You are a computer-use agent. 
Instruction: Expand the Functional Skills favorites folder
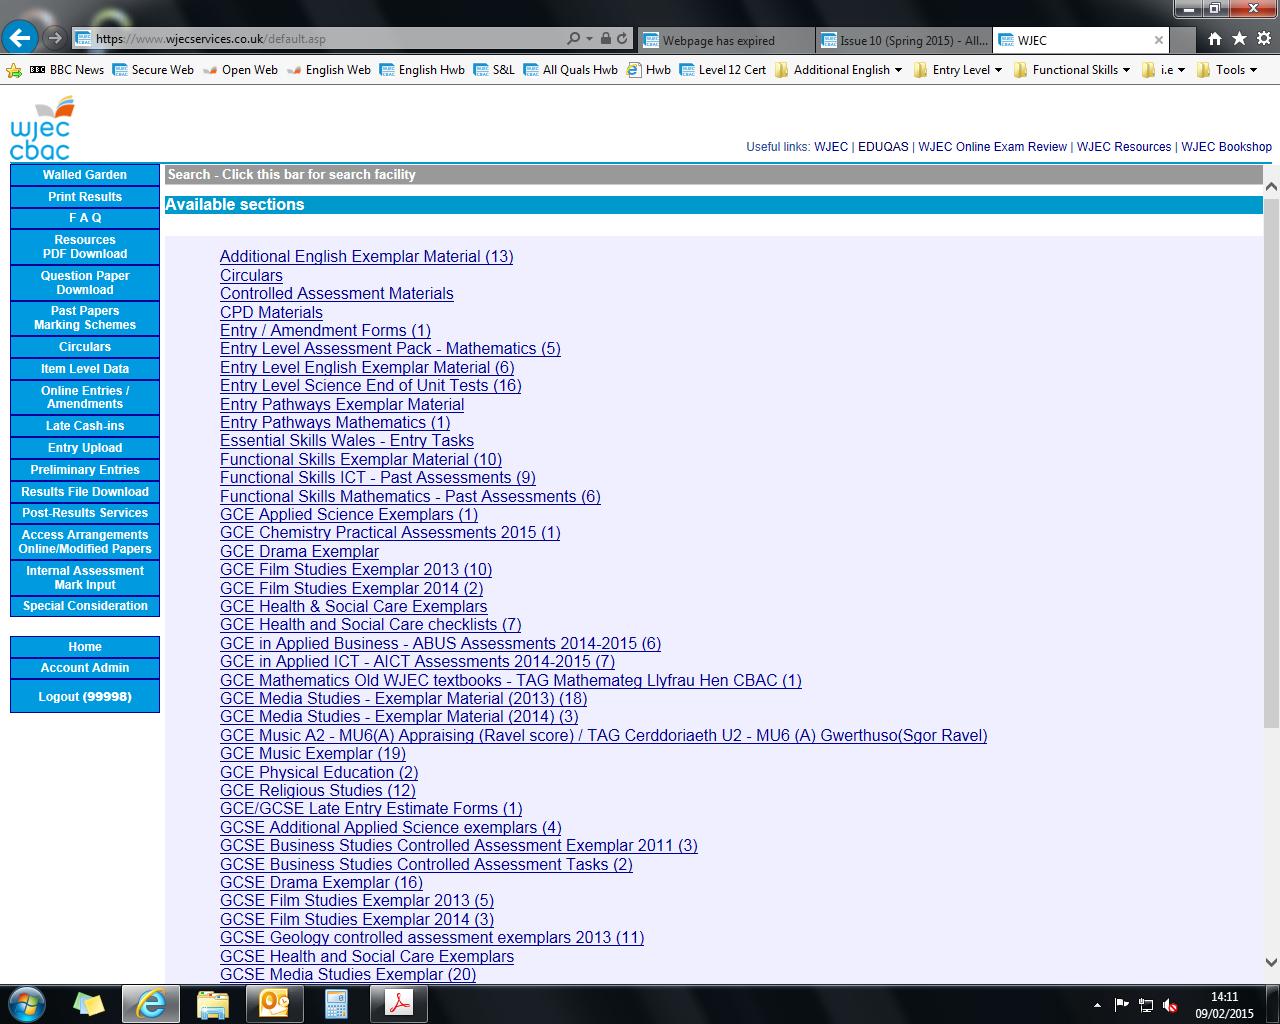(x=1072, y=70)
